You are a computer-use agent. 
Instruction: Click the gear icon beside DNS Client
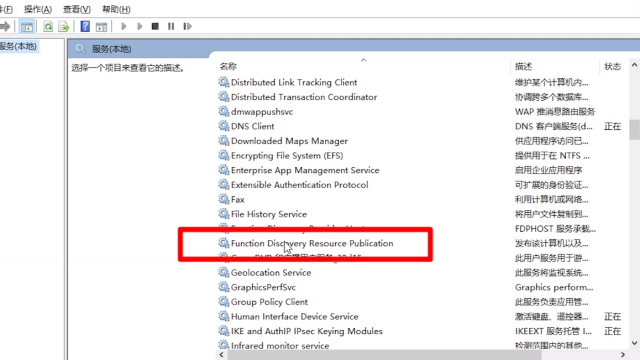point(224,126)
